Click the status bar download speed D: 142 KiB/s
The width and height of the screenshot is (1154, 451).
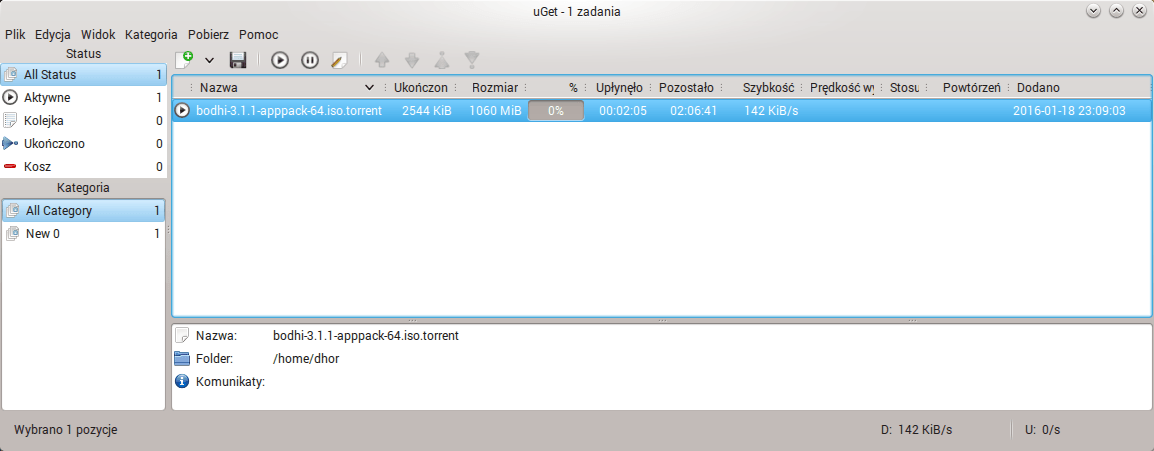(916, 430)
